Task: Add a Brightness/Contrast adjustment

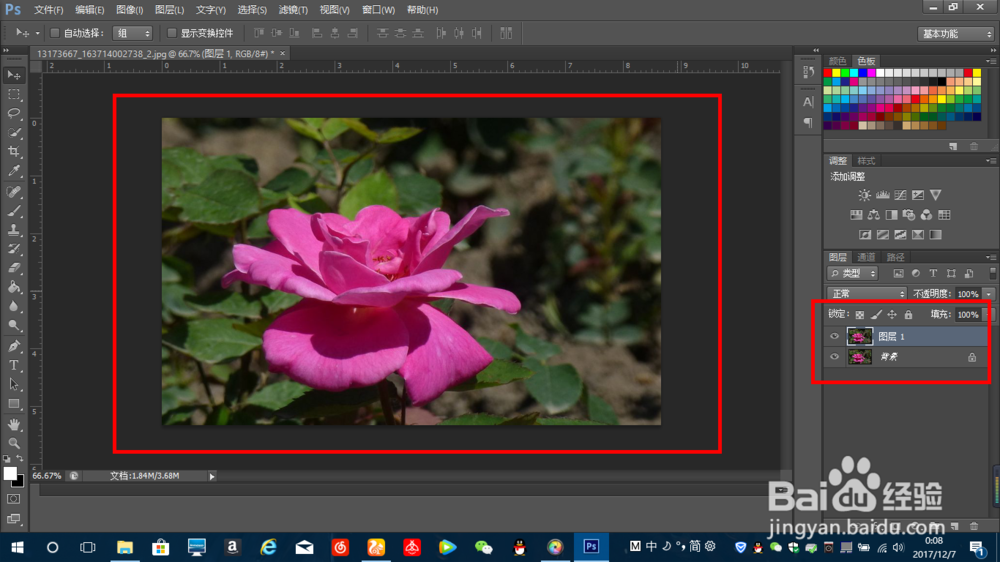Action: (864, 195)
